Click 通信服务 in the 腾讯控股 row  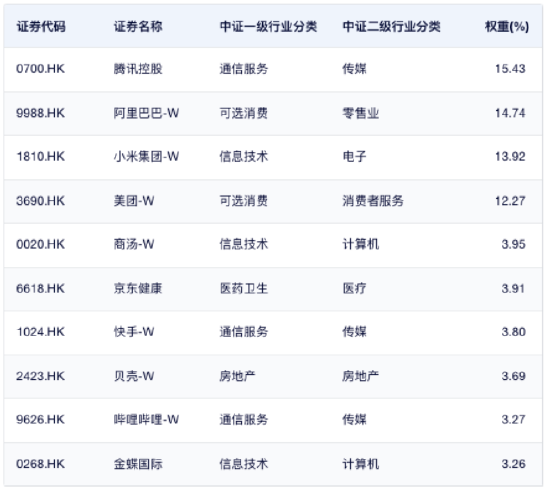244,68
